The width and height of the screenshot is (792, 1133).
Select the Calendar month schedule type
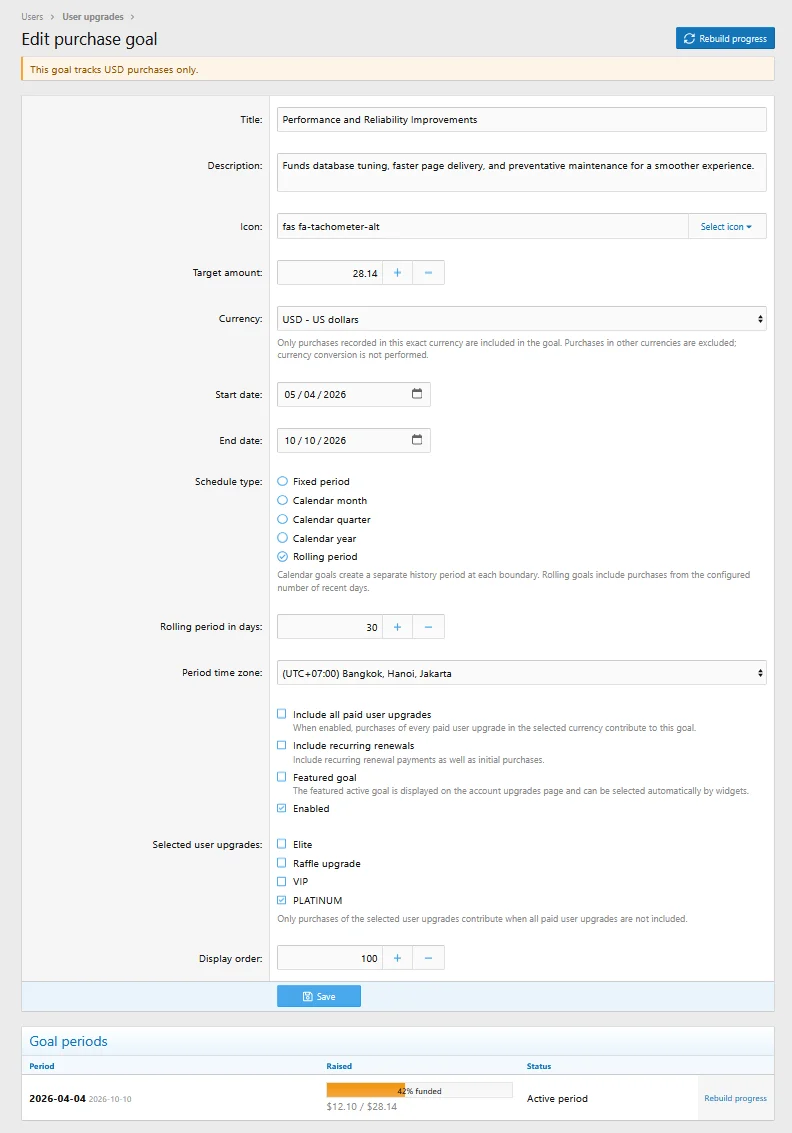(x=283, y=500)
